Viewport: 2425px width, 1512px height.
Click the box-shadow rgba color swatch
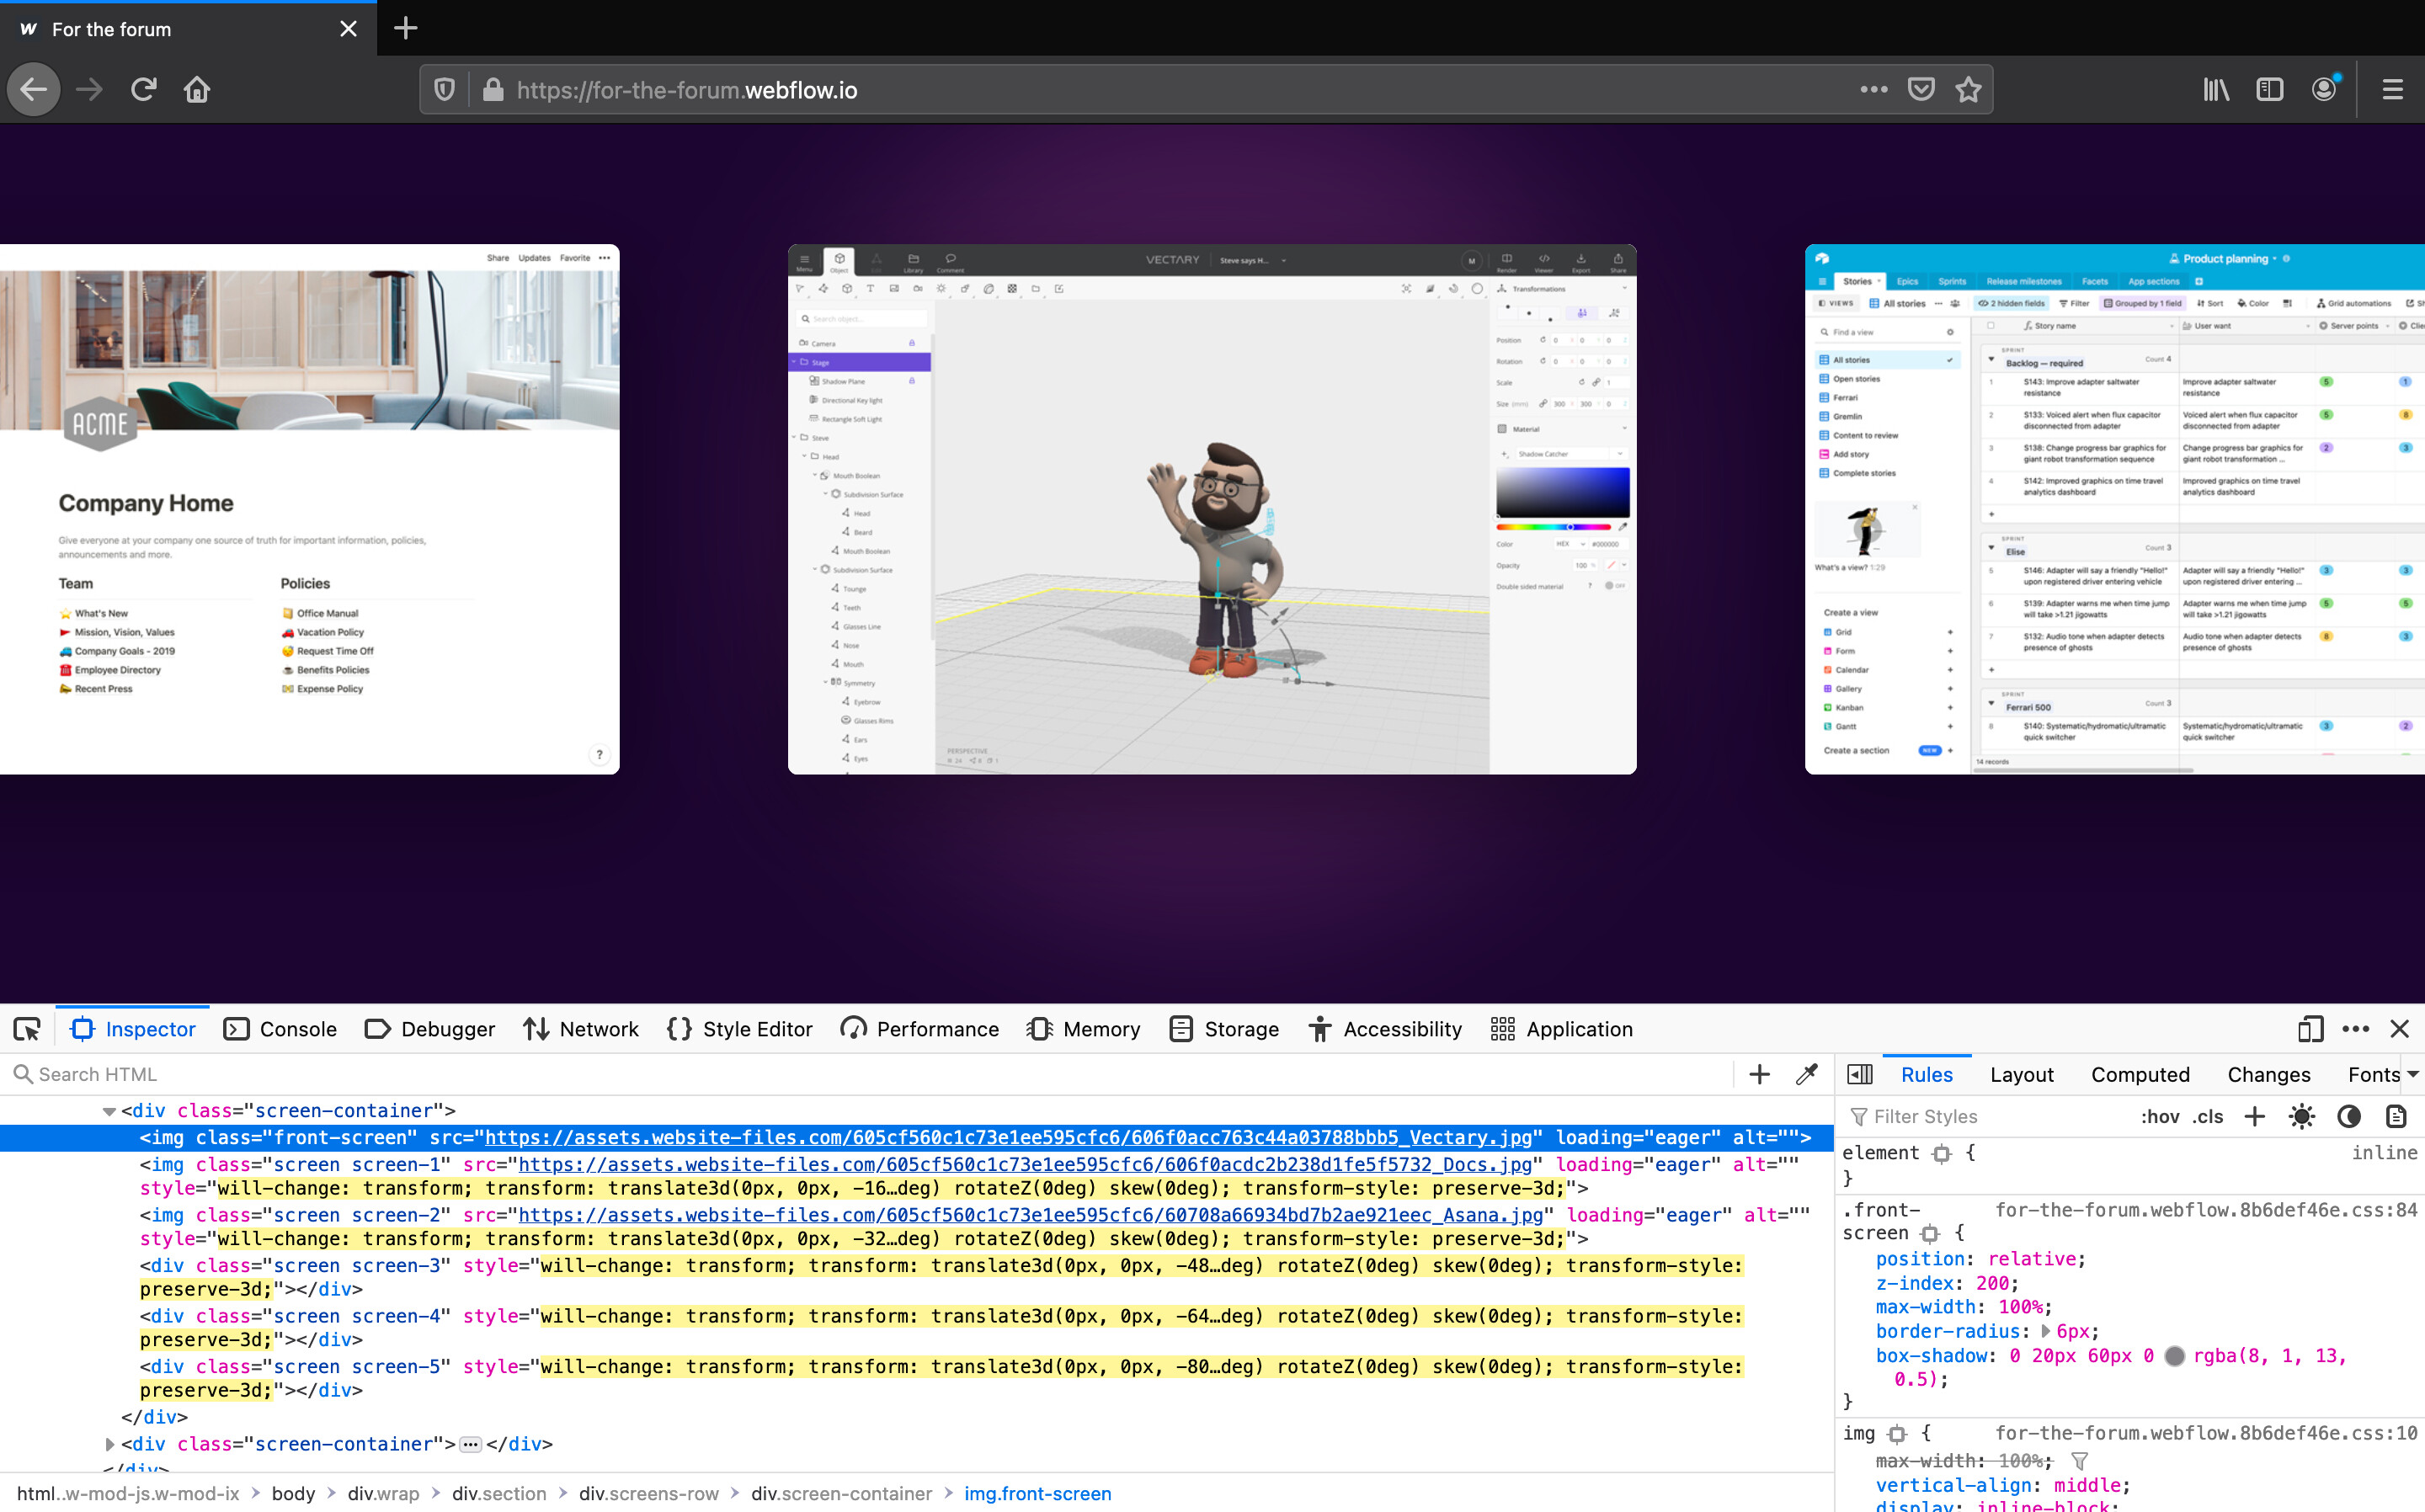(2174, 1356)
